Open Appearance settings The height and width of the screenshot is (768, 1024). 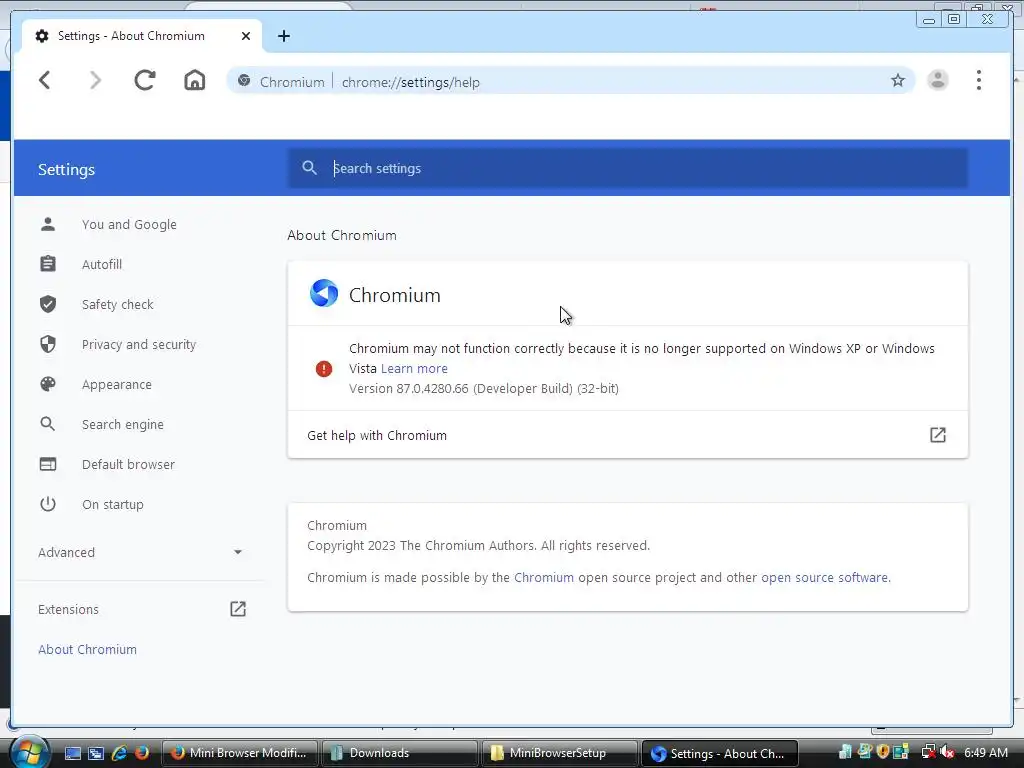117,385
